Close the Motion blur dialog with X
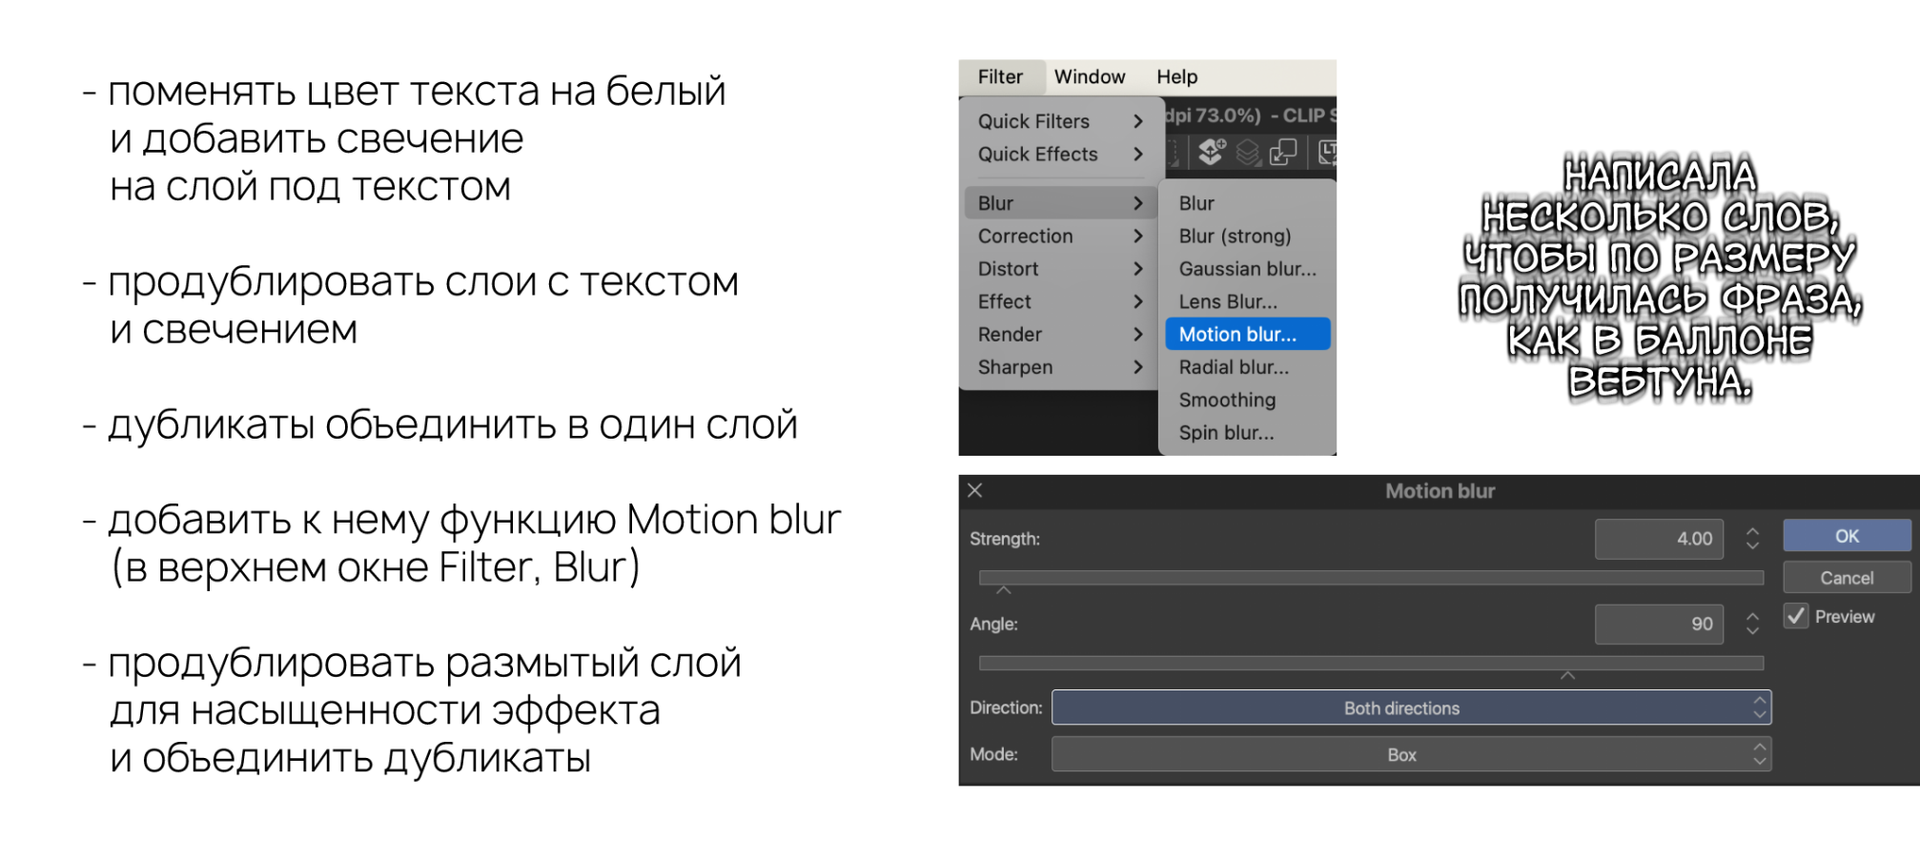Viewport: 1920px width, 864px height. (975, 490)
